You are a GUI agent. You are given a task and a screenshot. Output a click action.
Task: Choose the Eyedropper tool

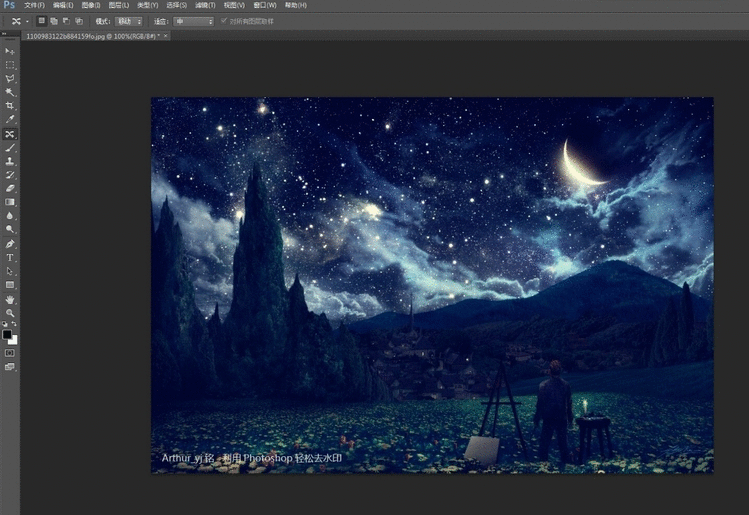pyautogui.click(x=10, y=120)
